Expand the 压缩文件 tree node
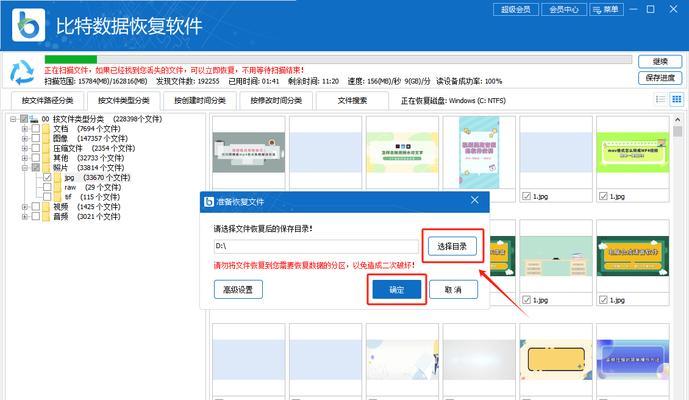Screen dimensions: 689x400 pyautogui.click(x=25, y=148)
